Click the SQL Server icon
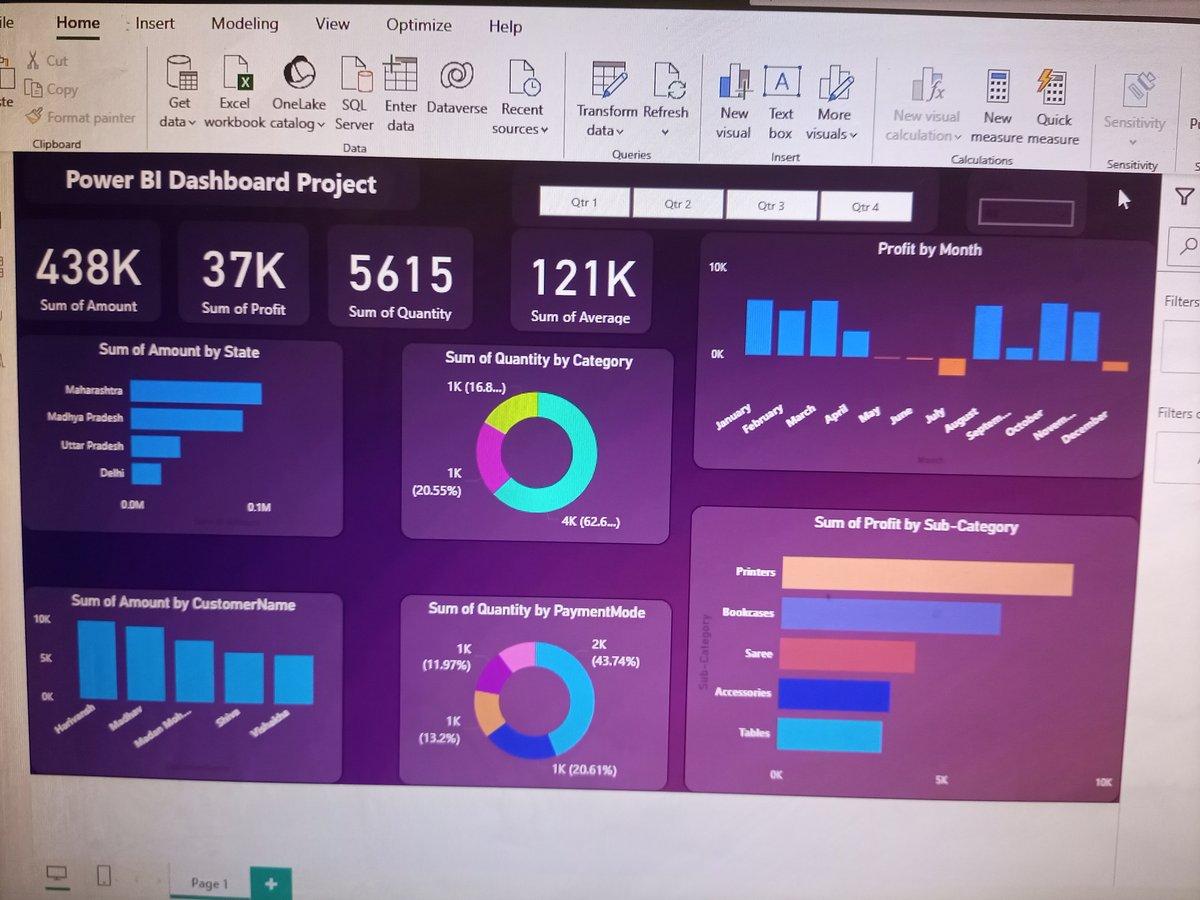1200x900 pixels. 355,75
